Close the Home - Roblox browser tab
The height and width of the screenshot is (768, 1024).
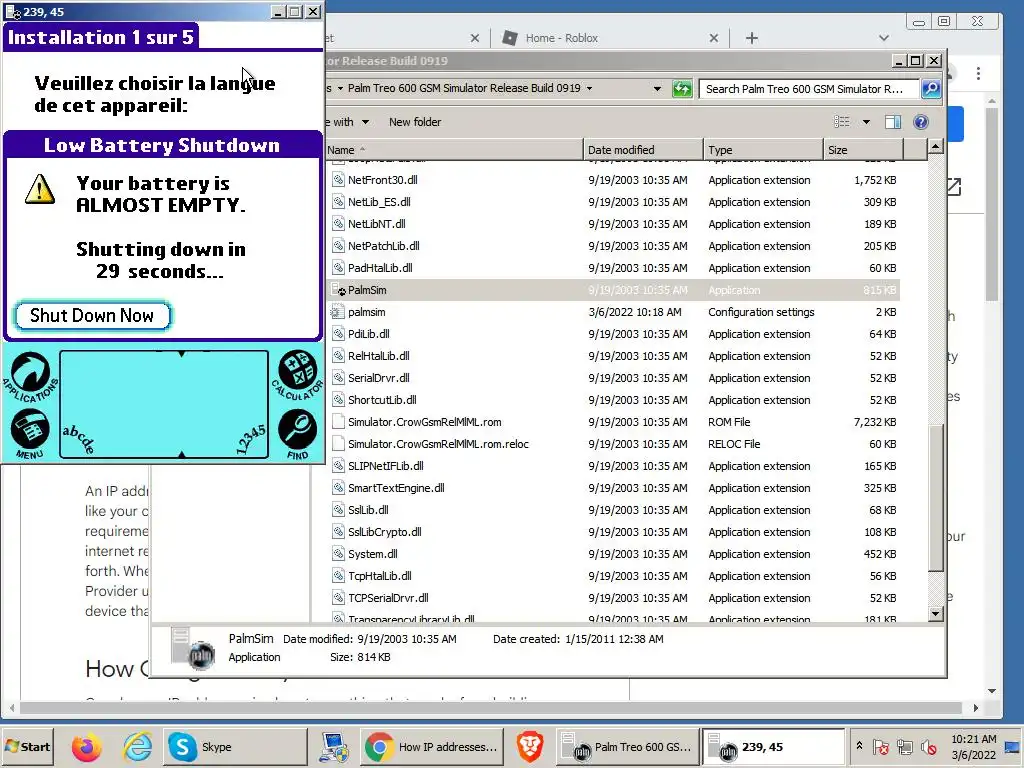coord(714,38)
